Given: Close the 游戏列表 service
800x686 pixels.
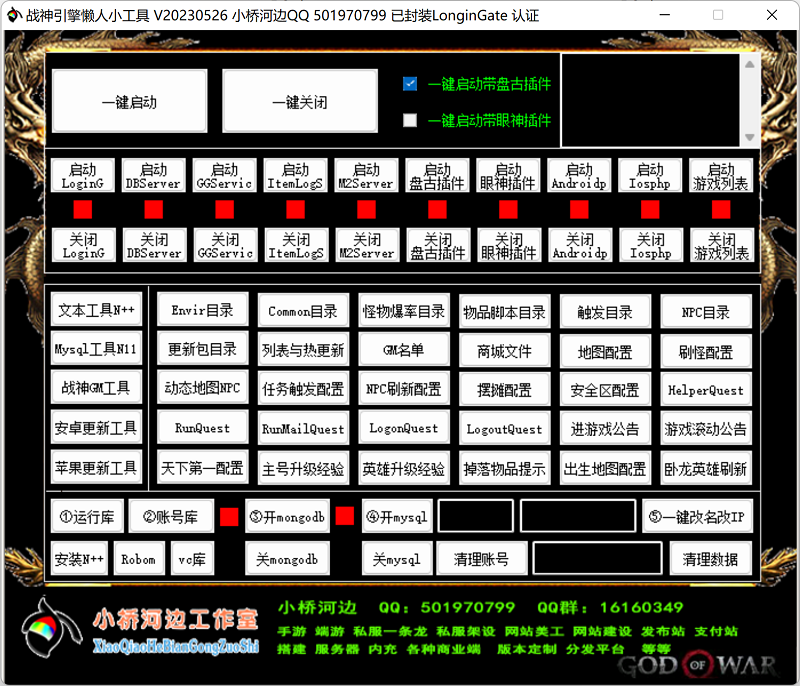Looking at the screenshot, I should 722,245.
